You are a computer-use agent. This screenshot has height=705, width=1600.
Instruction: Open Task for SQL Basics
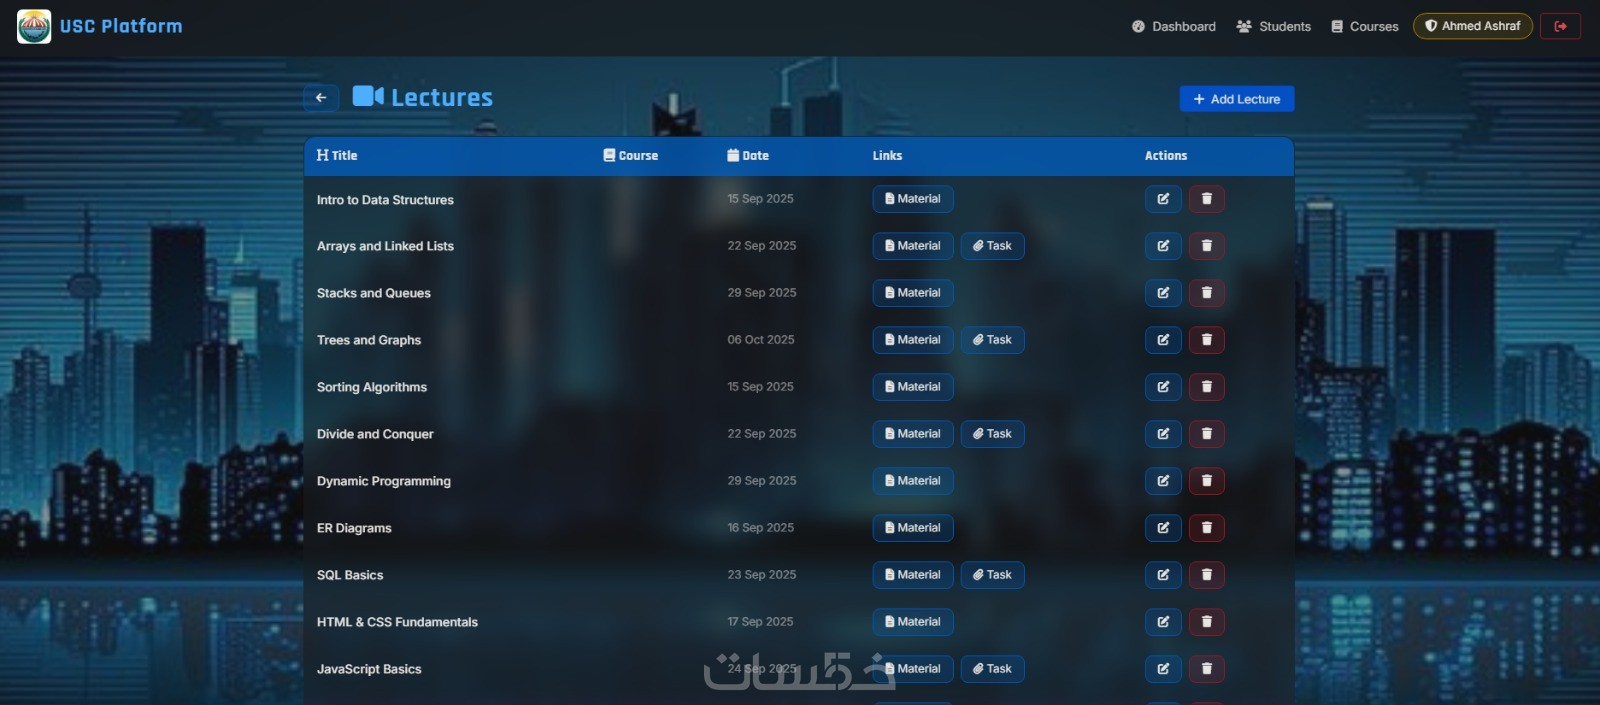pos(993,575)
